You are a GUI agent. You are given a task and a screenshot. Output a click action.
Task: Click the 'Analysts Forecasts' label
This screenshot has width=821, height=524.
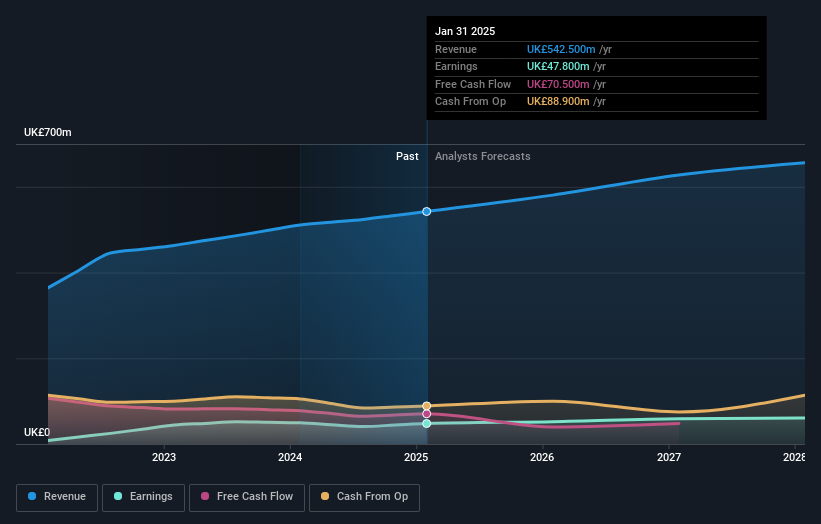[483, 157]
